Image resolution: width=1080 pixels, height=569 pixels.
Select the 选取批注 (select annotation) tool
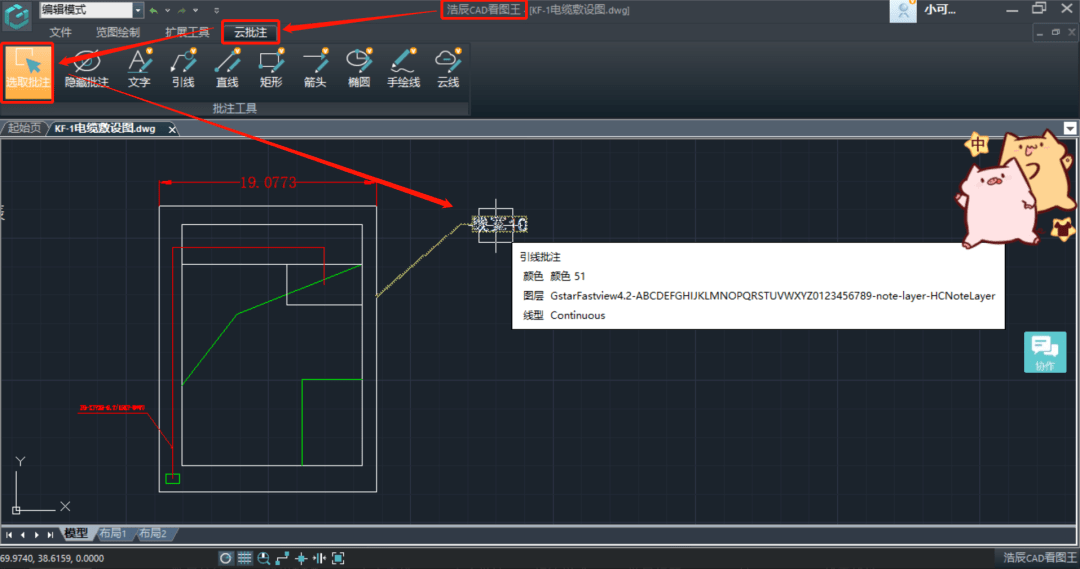pyautogui.click(x=28, y=72)
